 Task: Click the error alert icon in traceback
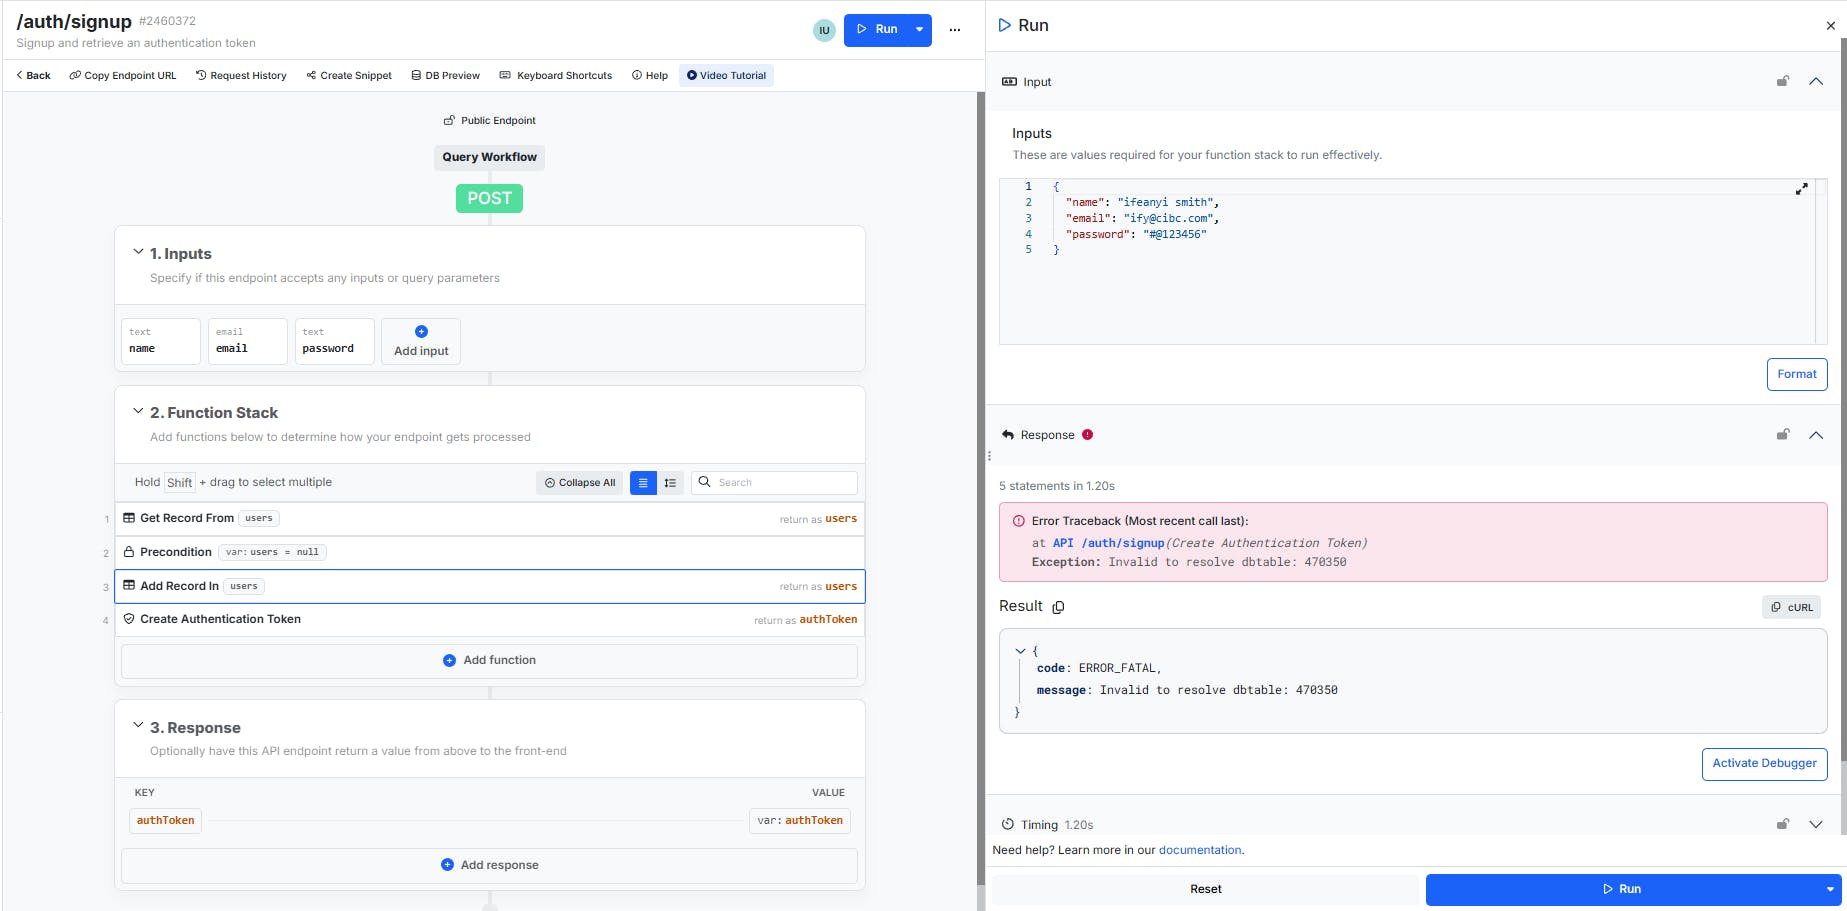1019,521
